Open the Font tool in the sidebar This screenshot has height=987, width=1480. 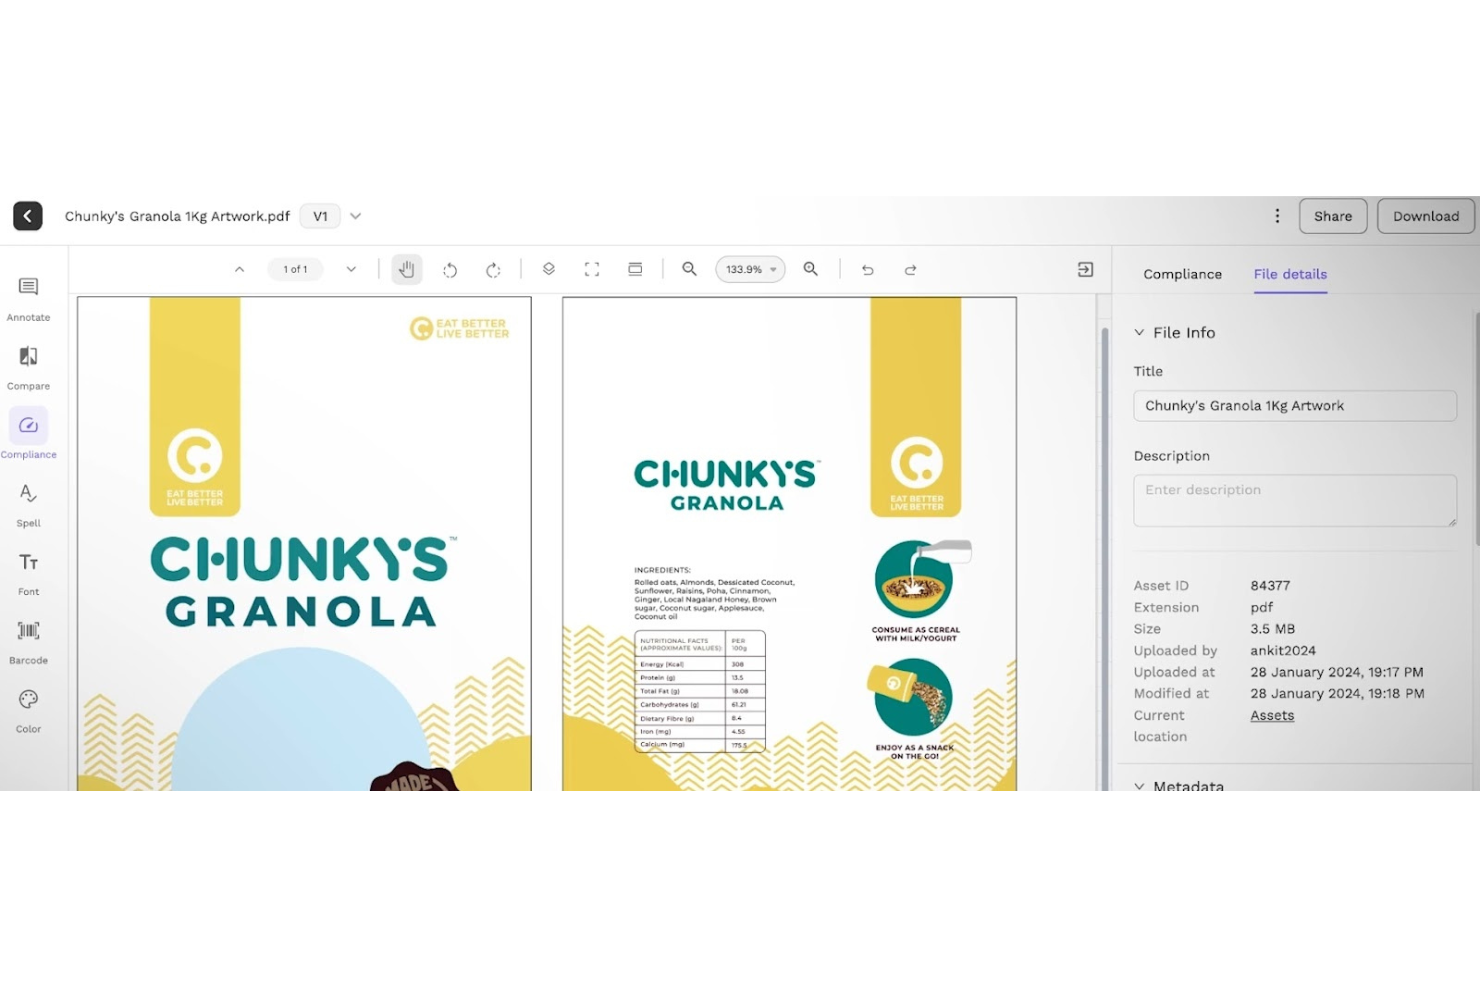[x=28, y=574]
